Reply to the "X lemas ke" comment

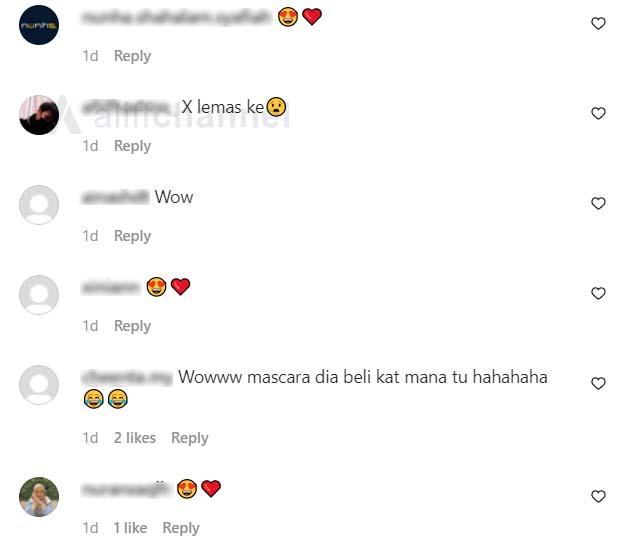pyautogui.click(x=132, y=146)
